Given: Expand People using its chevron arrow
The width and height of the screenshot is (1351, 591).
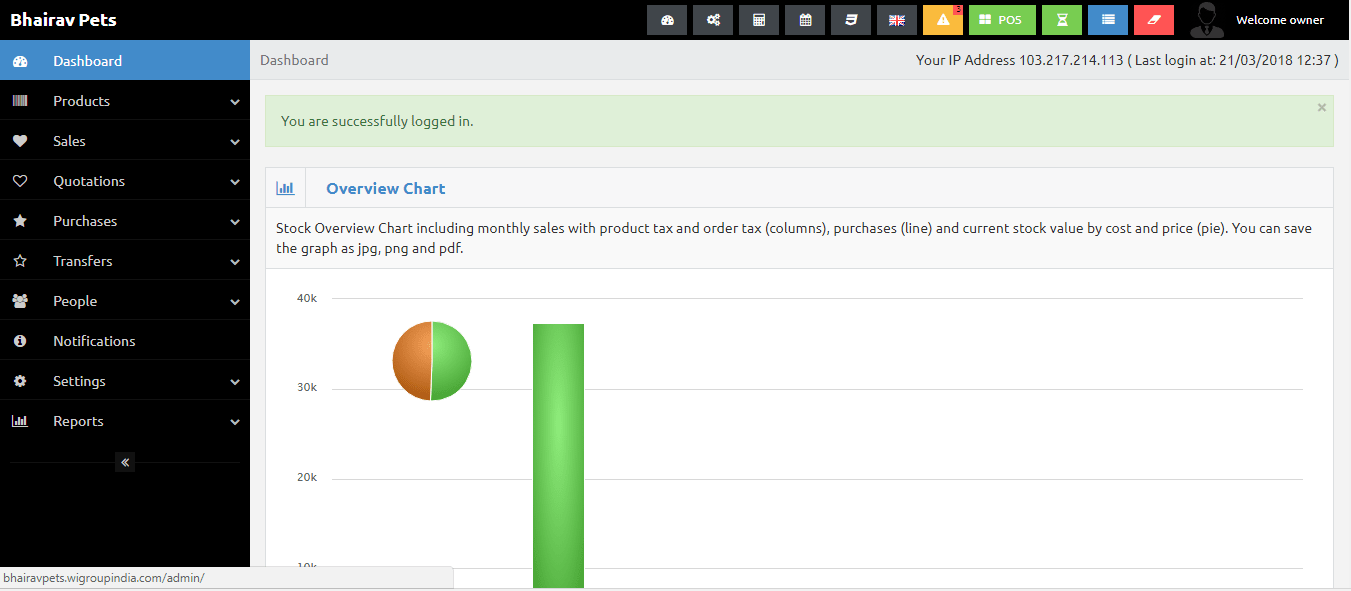Looking at the screenshot, I should tap(235, 302).
